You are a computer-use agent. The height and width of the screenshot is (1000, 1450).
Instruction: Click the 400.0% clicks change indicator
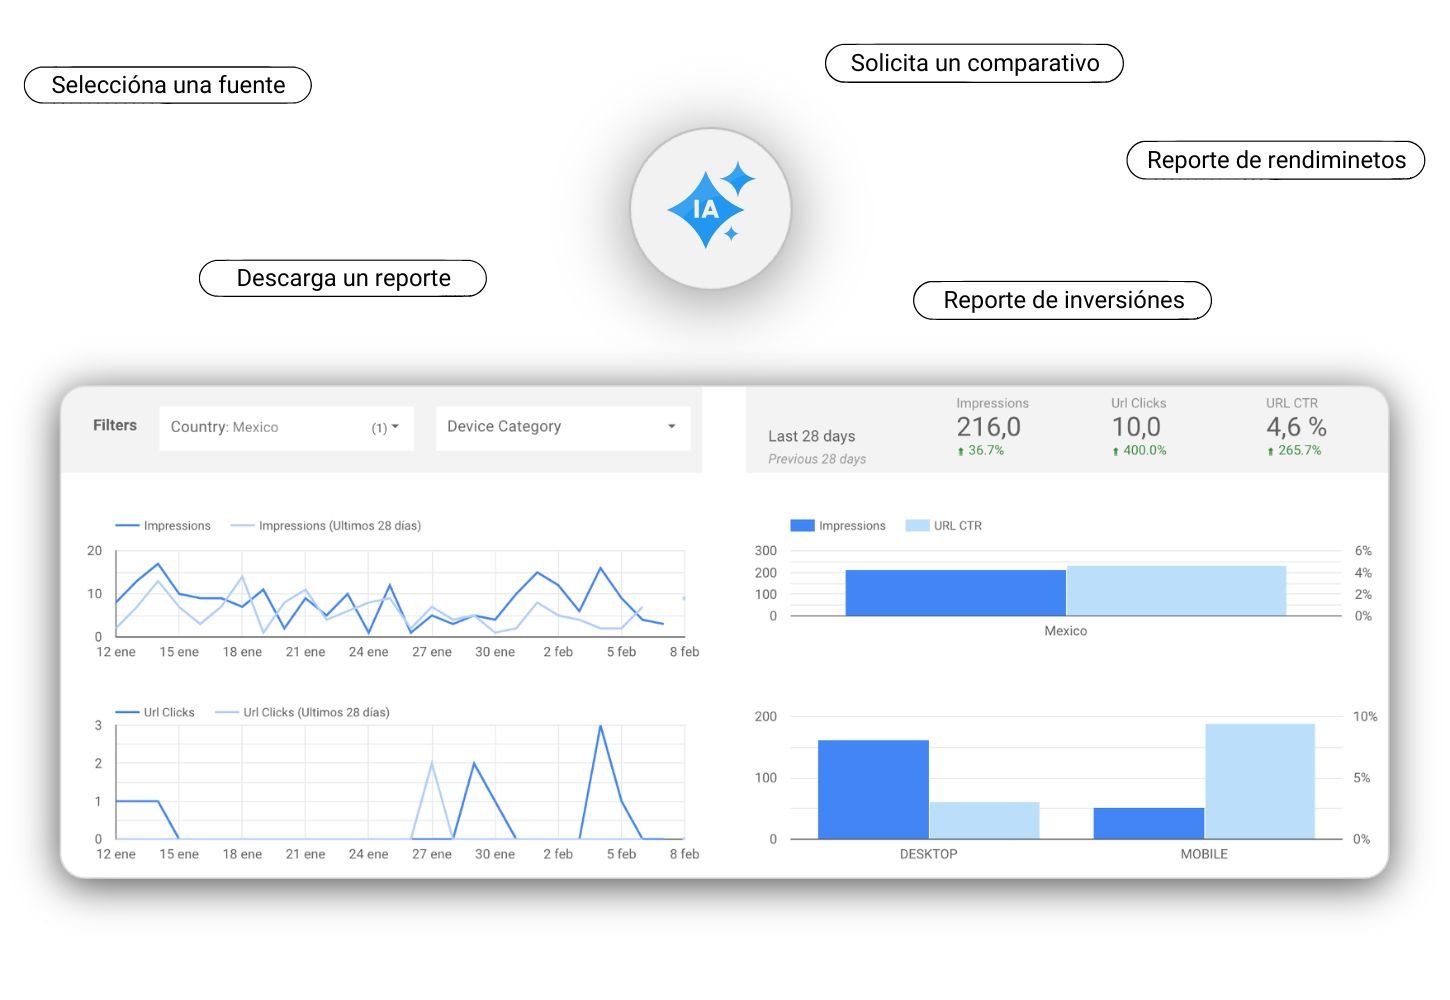(1139, 451)
